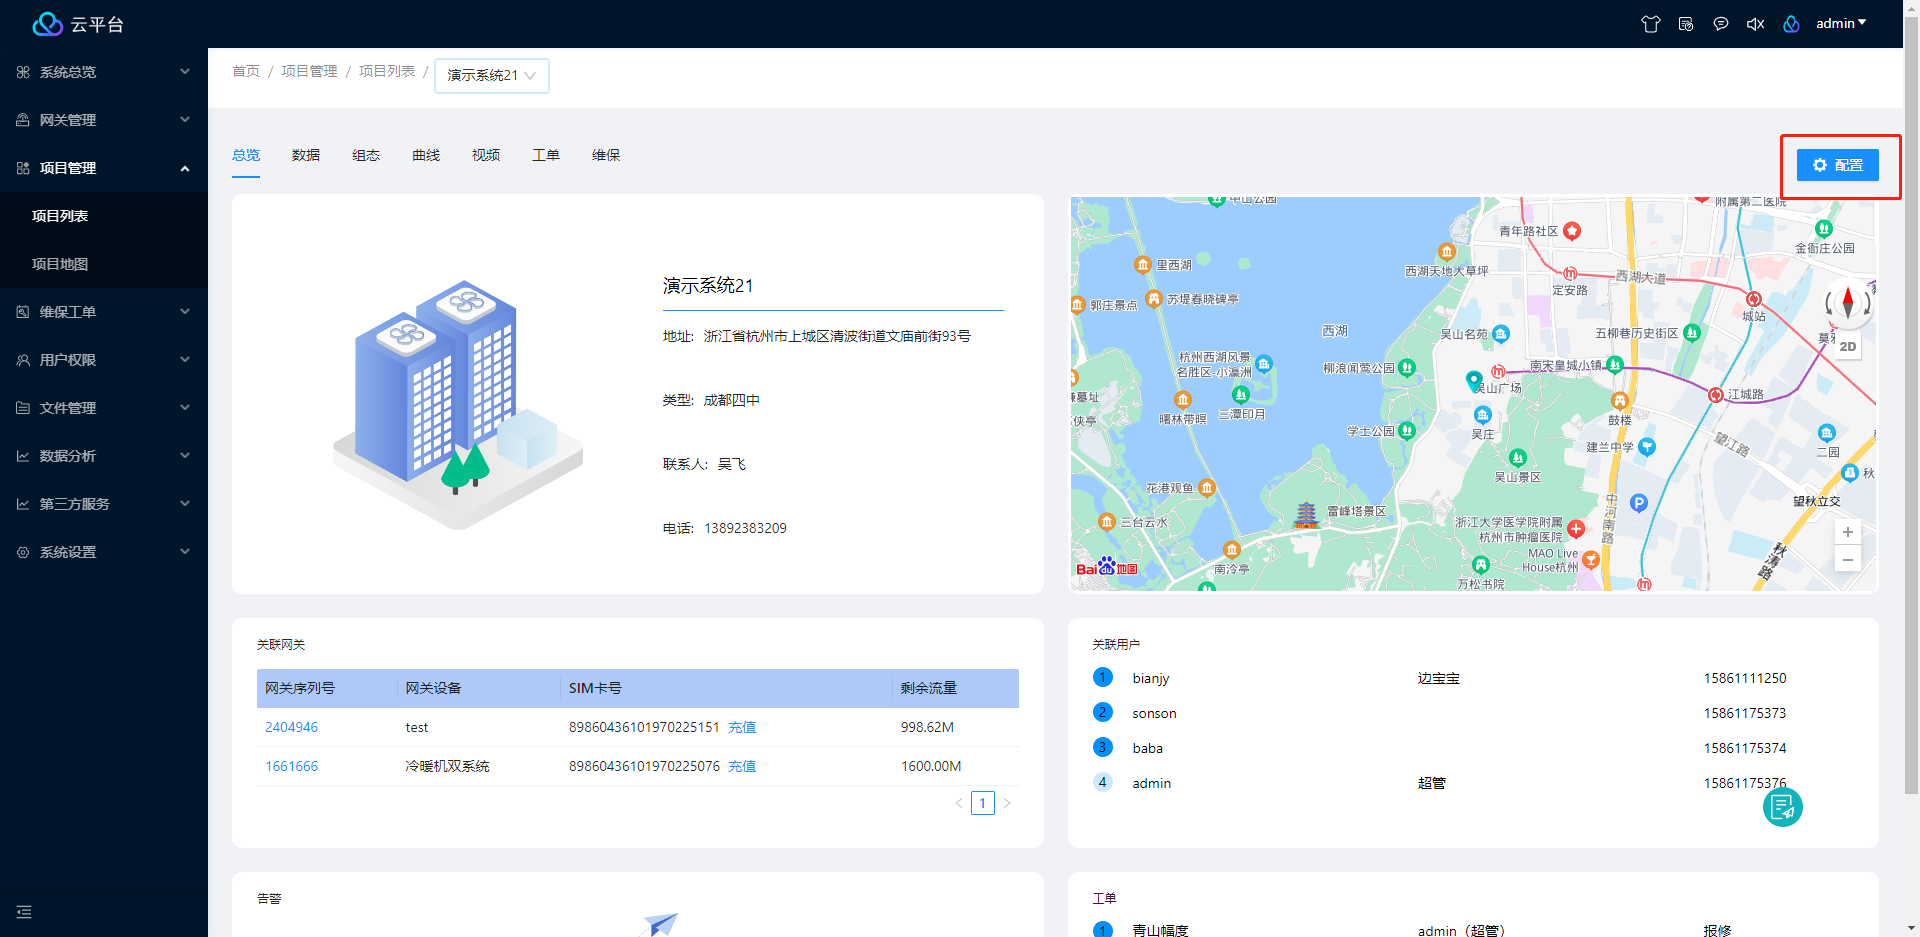Zoom in on the map
The height and width of the screenshot is (937, 1920).
point(1848,532)
